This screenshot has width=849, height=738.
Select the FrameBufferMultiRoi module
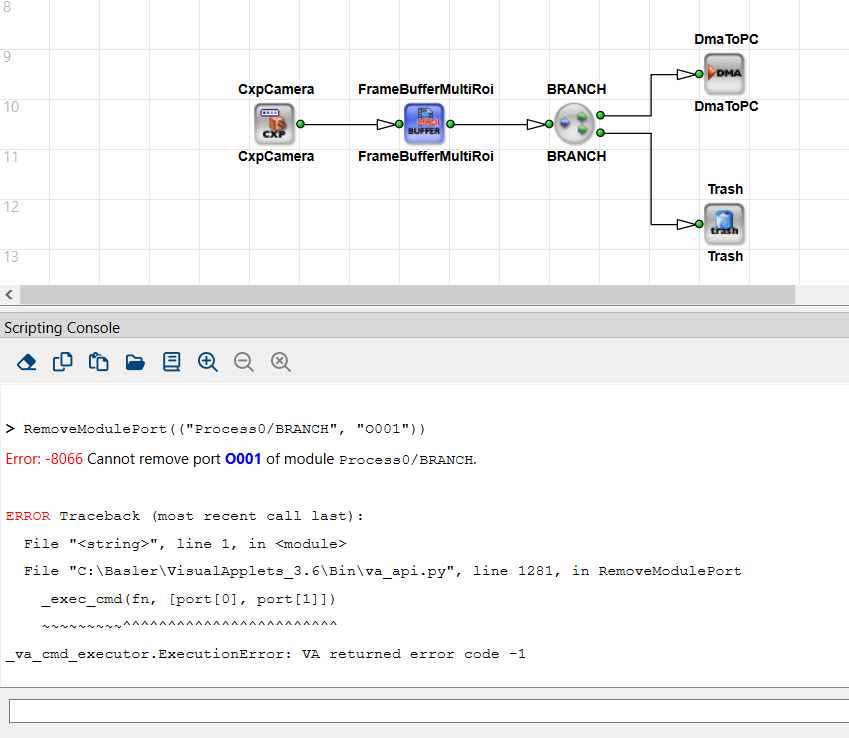tap(425, 124)
